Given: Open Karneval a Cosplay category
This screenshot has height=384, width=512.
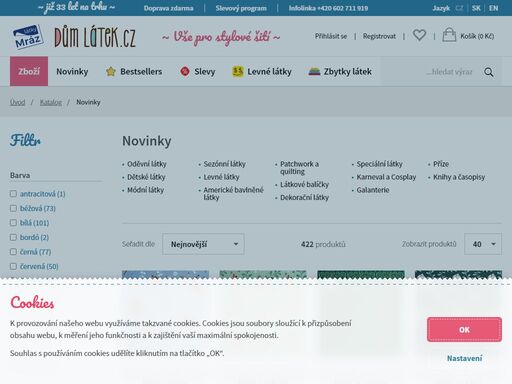Looking at the screenshot, I should tap(386, 177).
